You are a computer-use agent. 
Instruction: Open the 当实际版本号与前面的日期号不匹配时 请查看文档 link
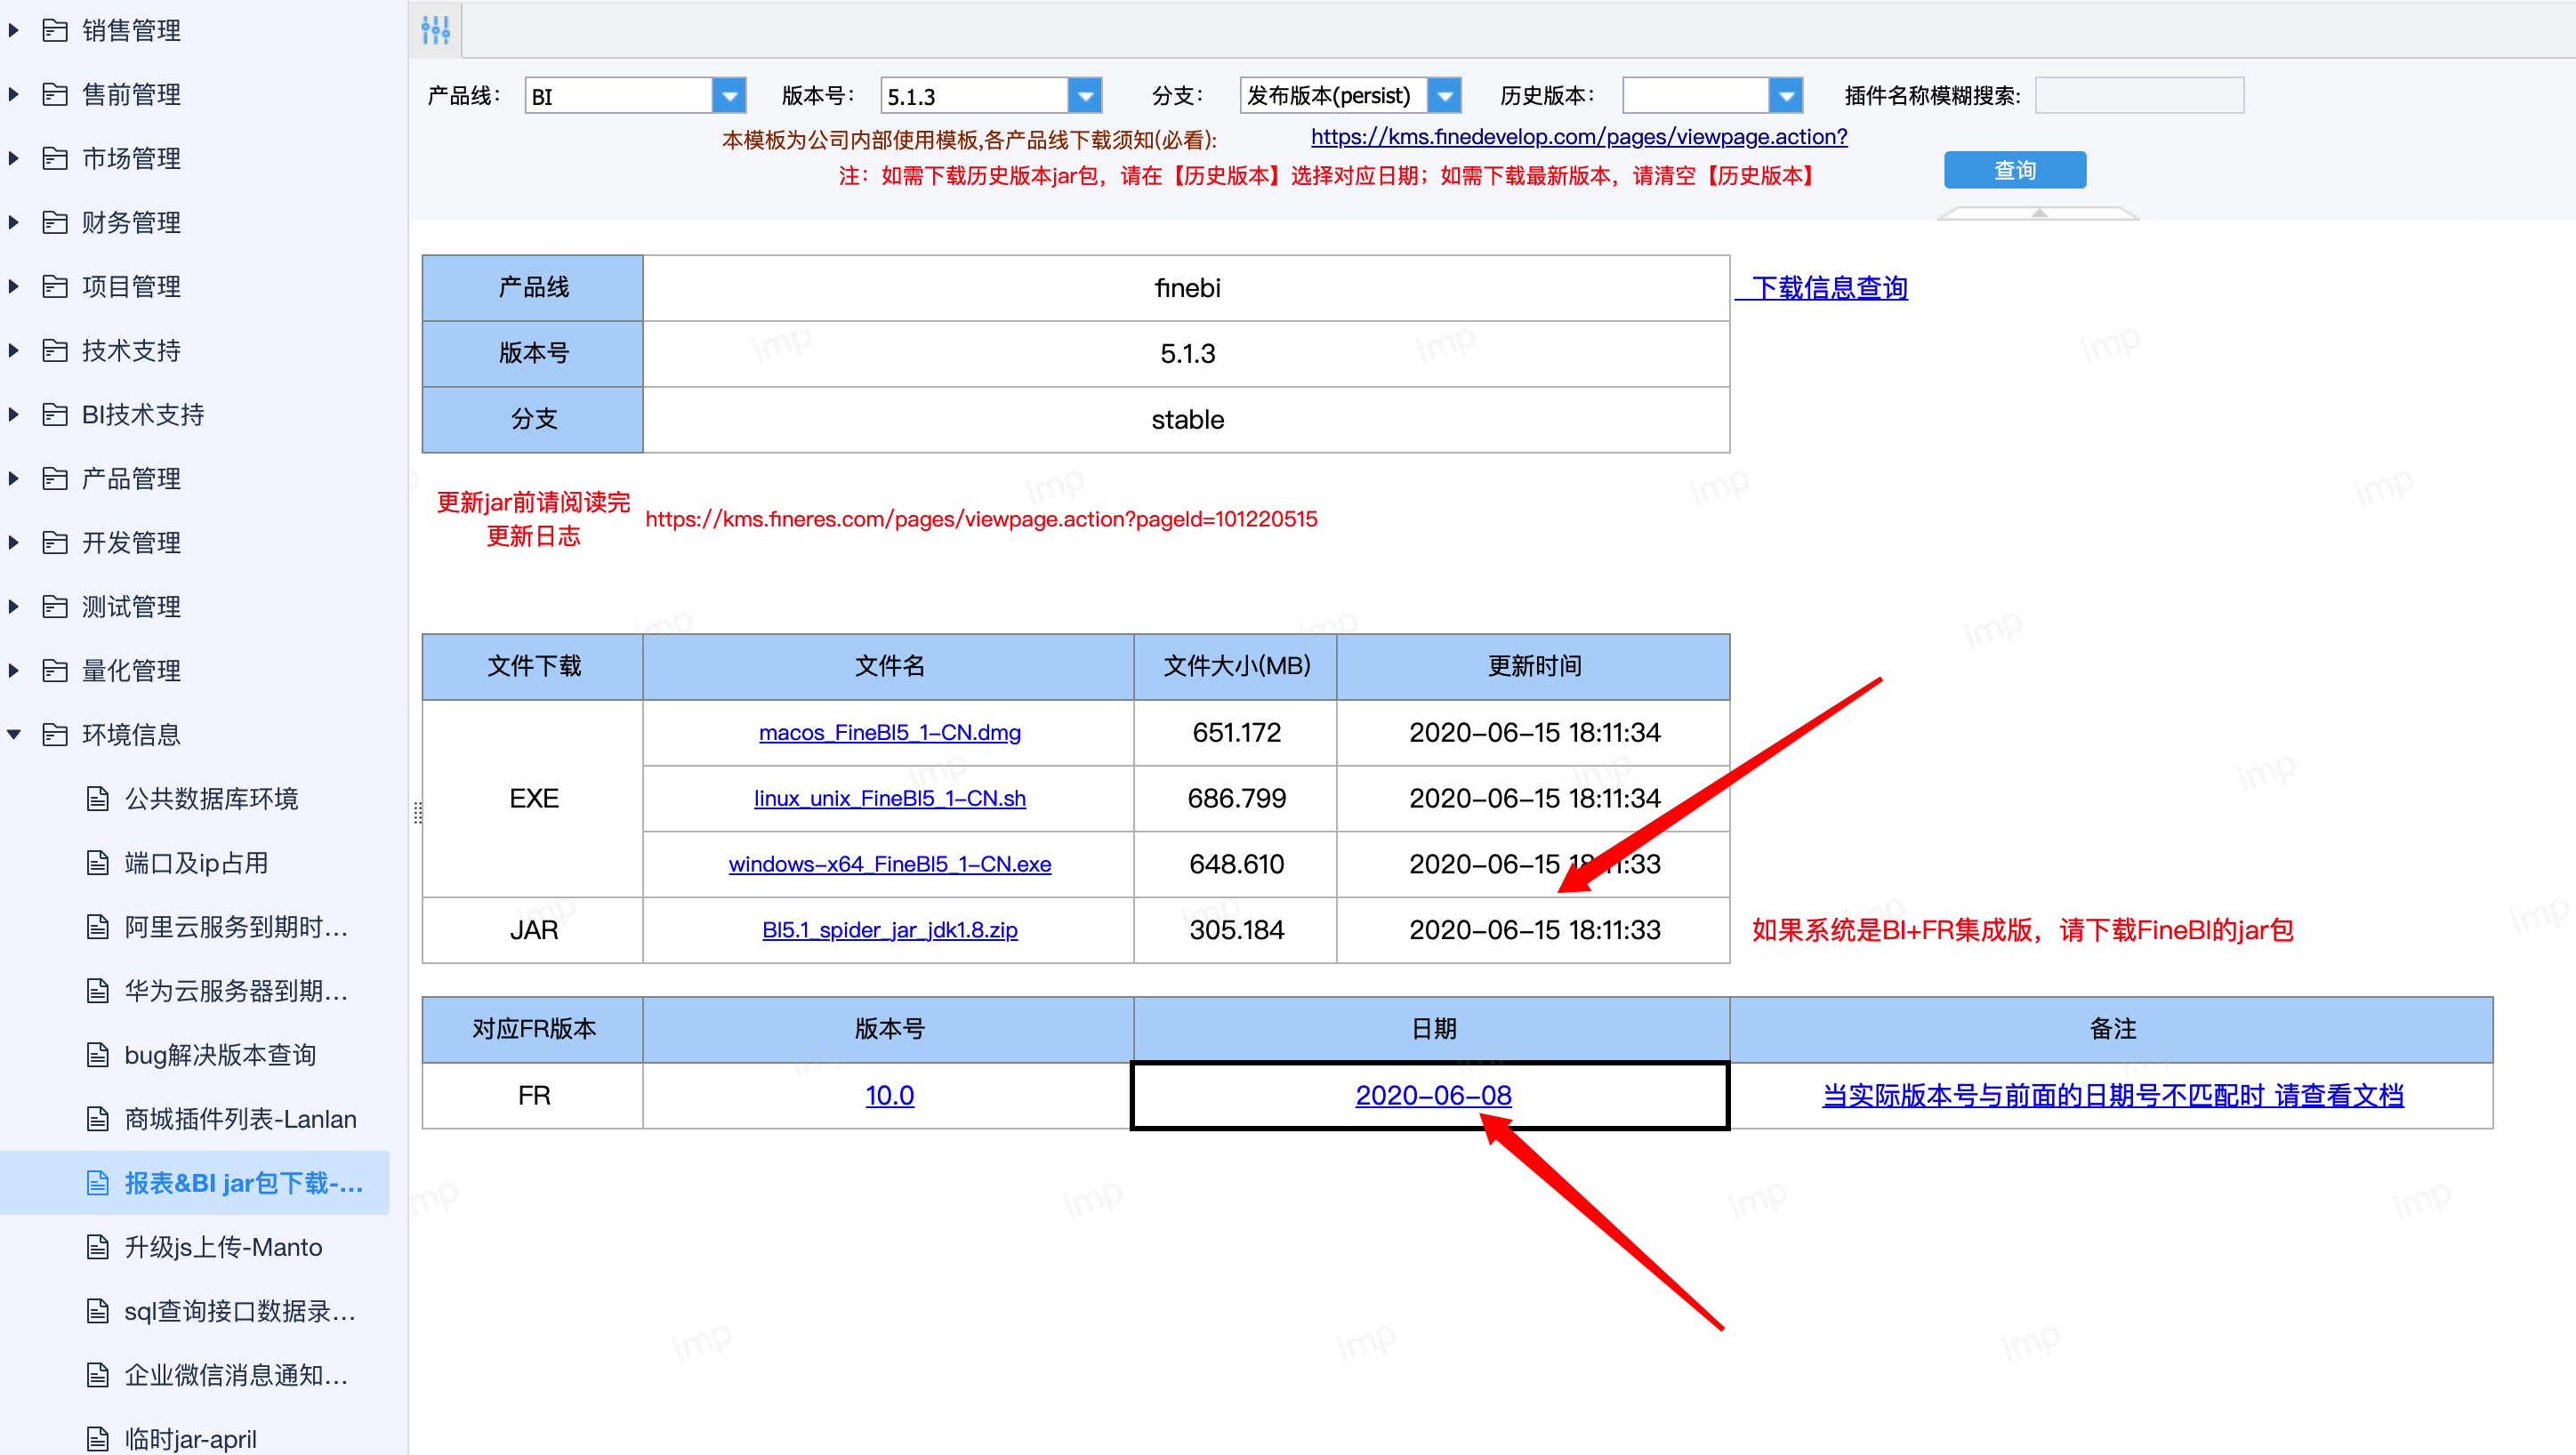(2112, 1095)
